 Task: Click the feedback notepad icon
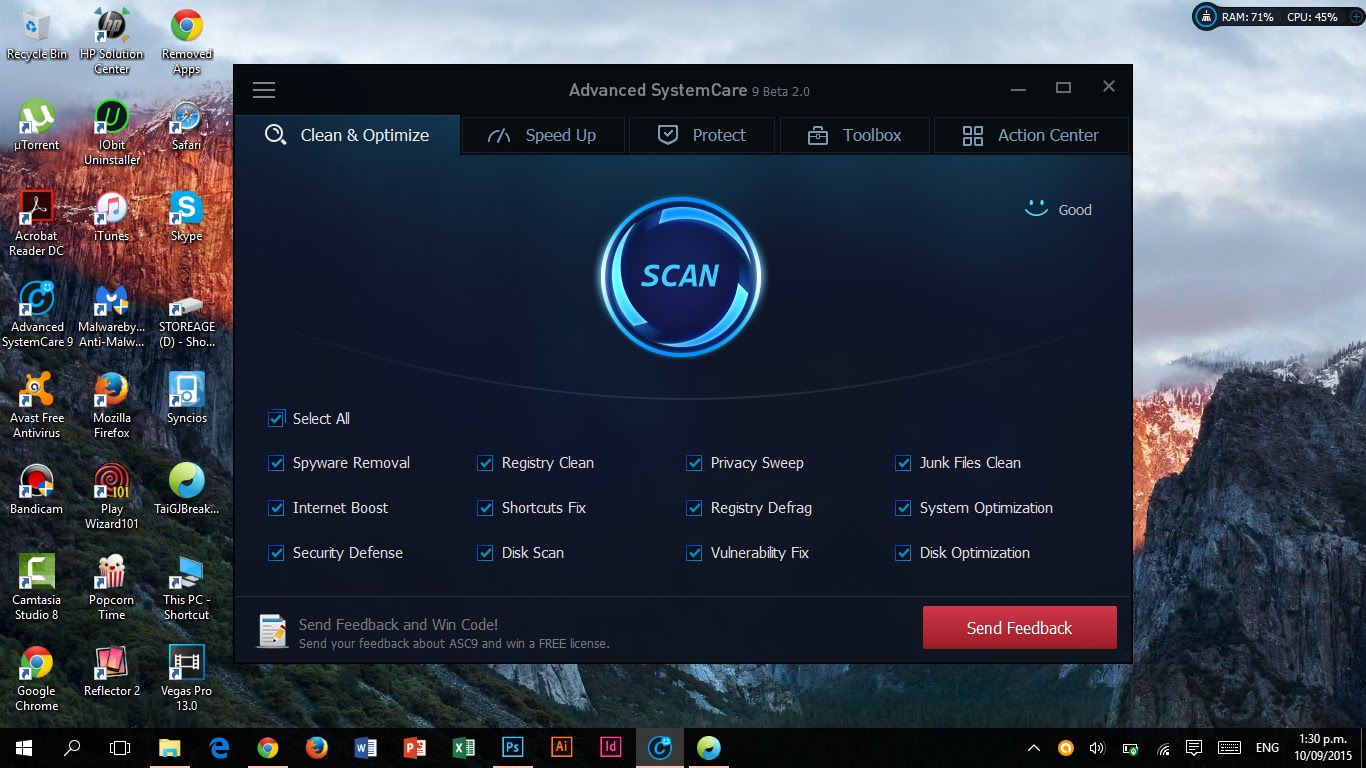(x=272, y=630)
